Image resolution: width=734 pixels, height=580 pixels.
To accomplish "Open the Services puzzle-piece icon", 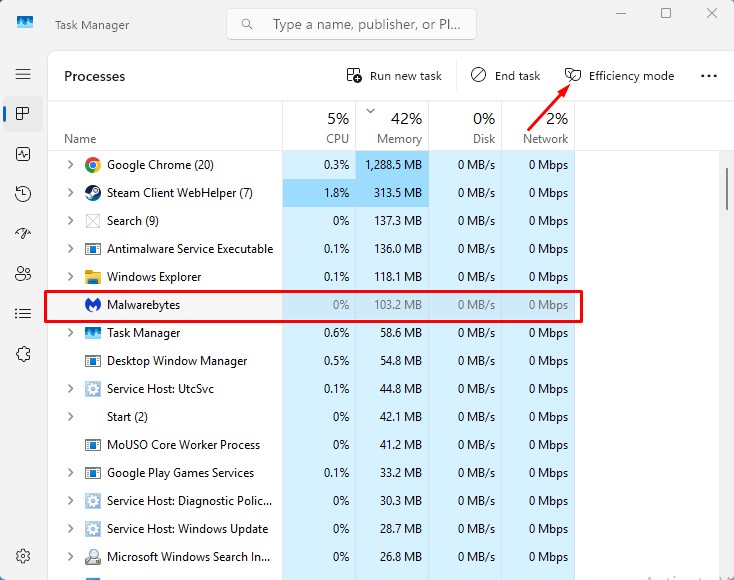I will point(23,354).
